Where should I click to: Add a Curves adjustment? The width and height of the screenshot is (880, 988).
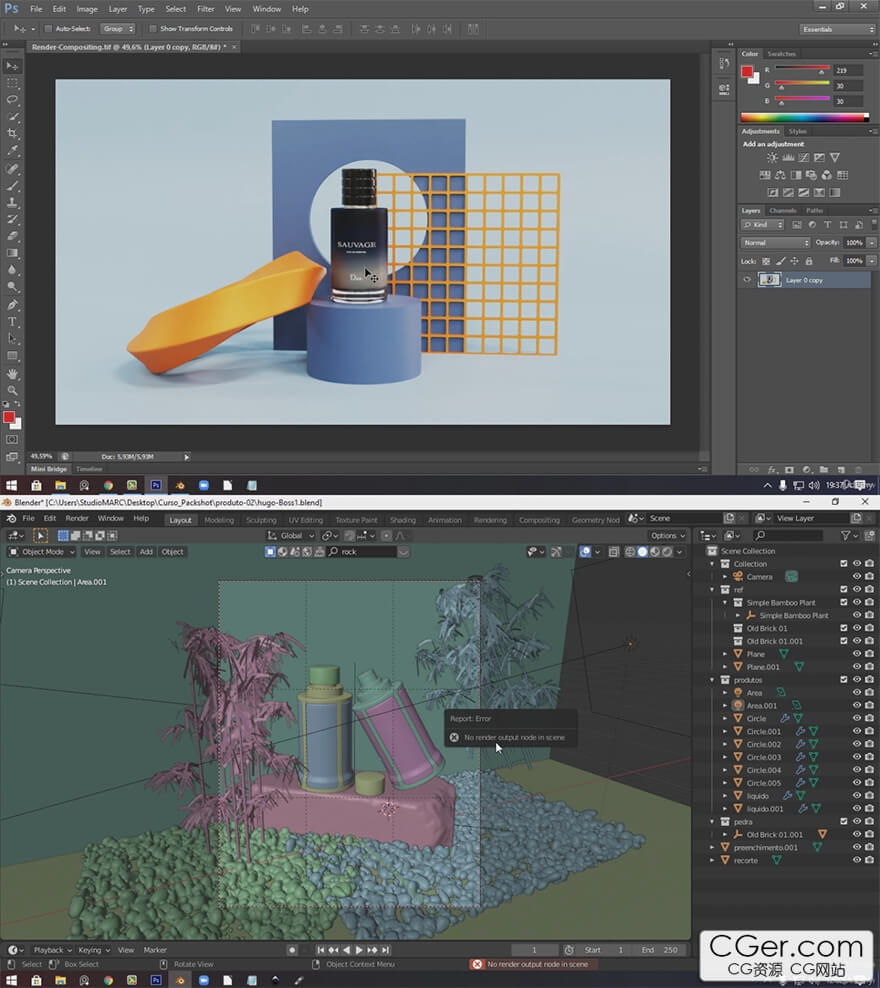804,158
